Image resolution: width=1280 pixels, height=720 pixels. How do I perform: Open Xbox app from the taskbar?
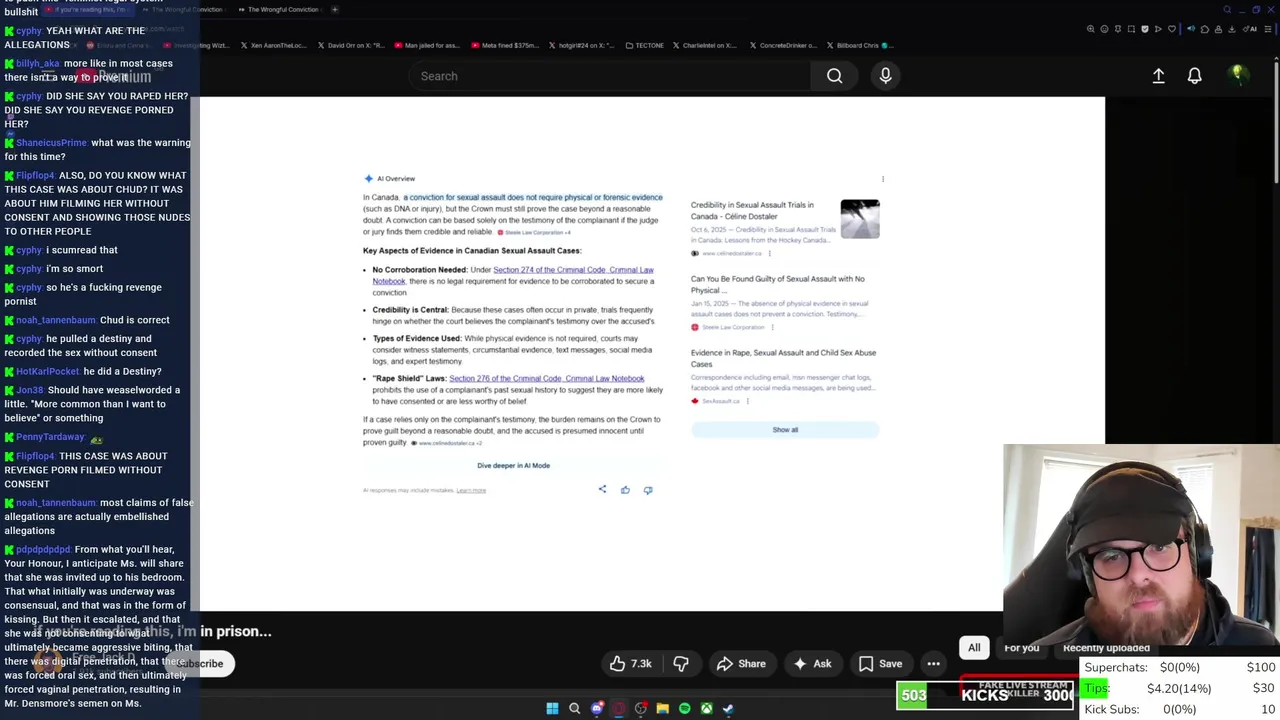[706, 708]
